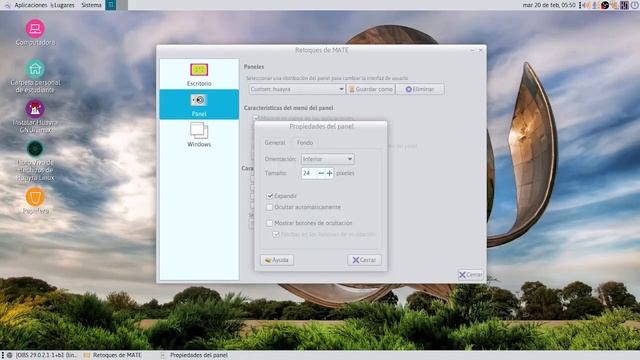Increase panel size with plus button
The width and height of the screenshot is (640, 360).
329,173
